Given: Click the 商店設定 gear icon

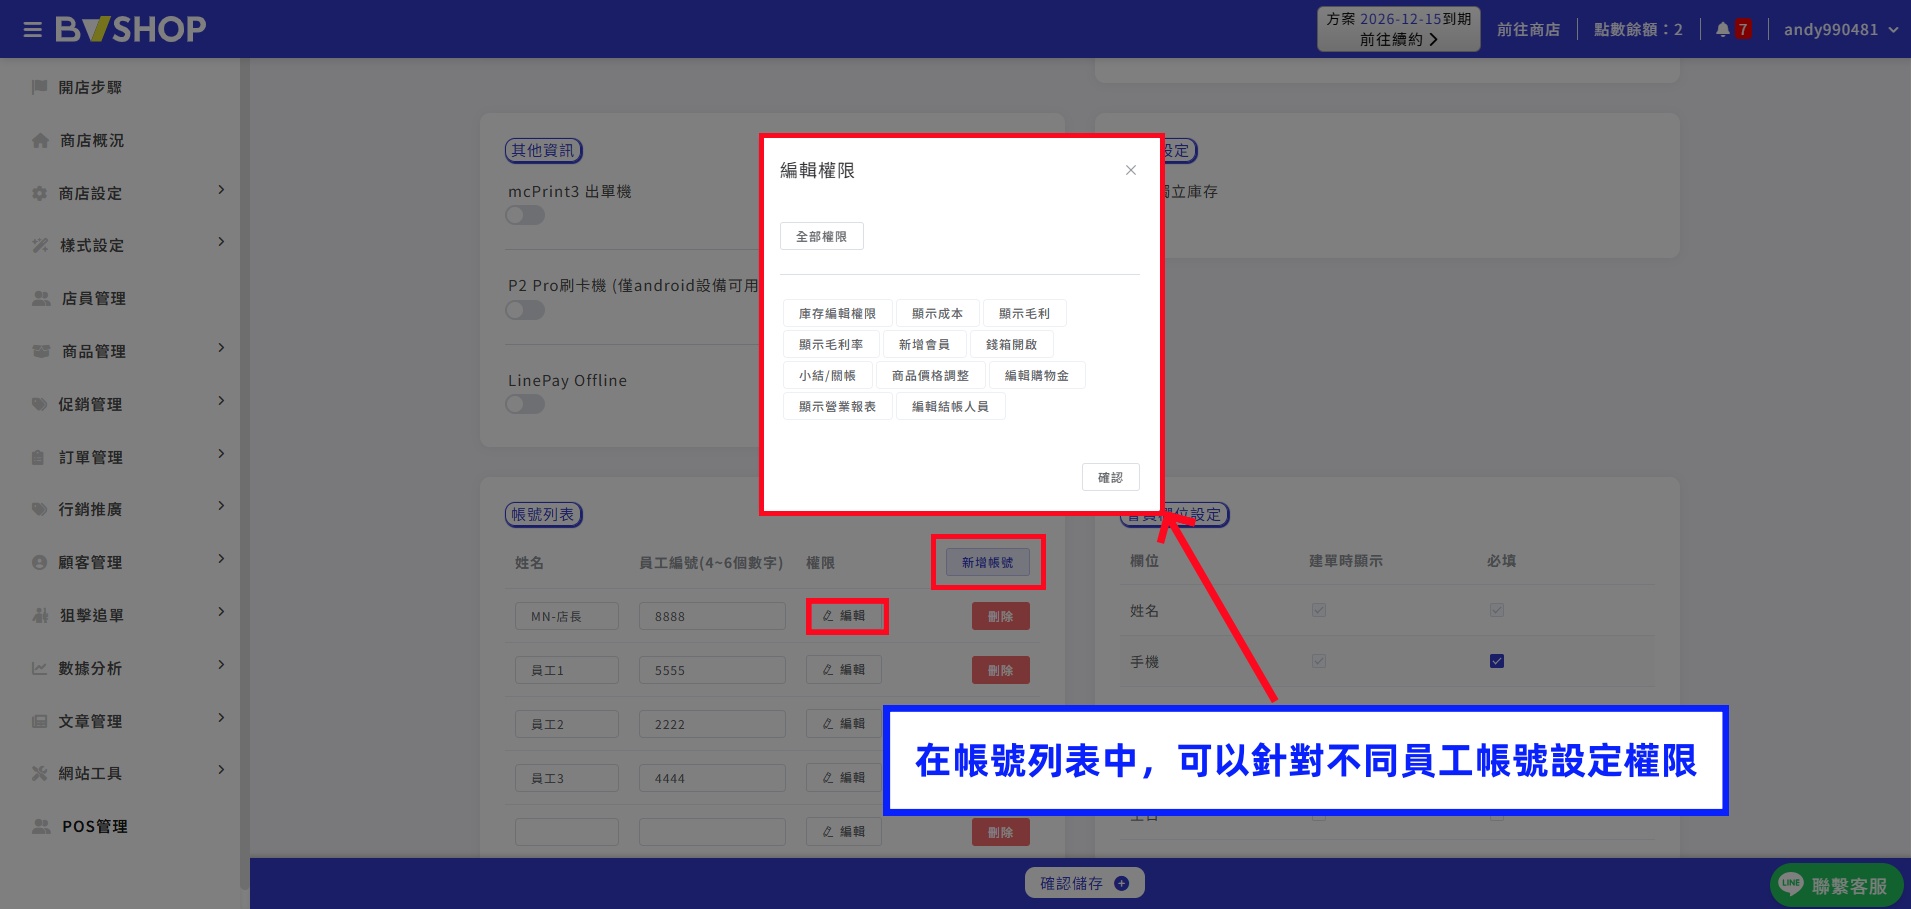Looking at the screenshot, I should click(40, 193).
